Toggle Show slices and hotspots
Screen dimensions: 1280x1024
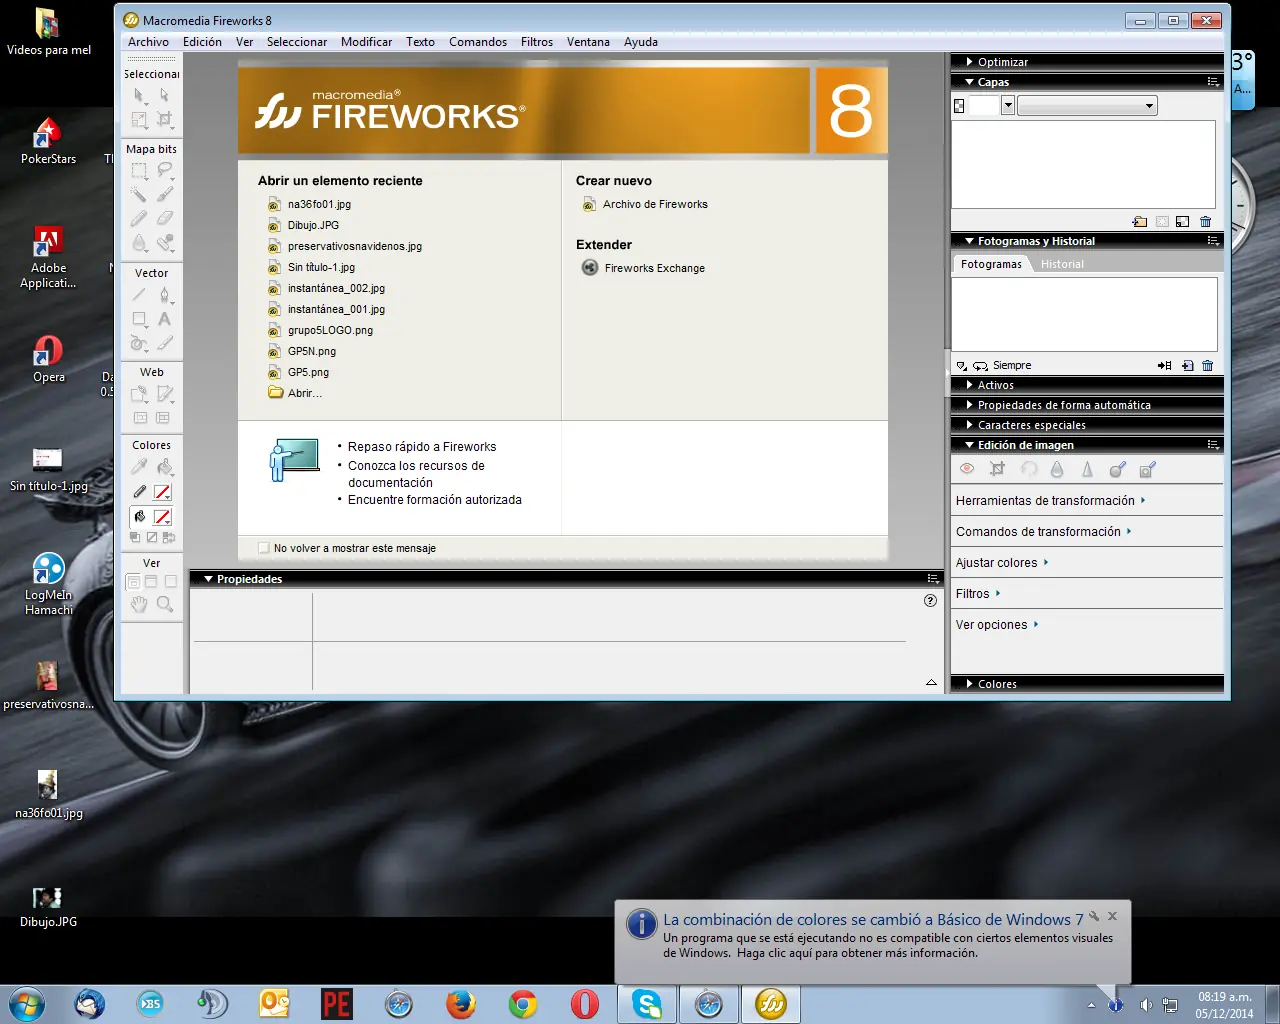coord(163,418)
